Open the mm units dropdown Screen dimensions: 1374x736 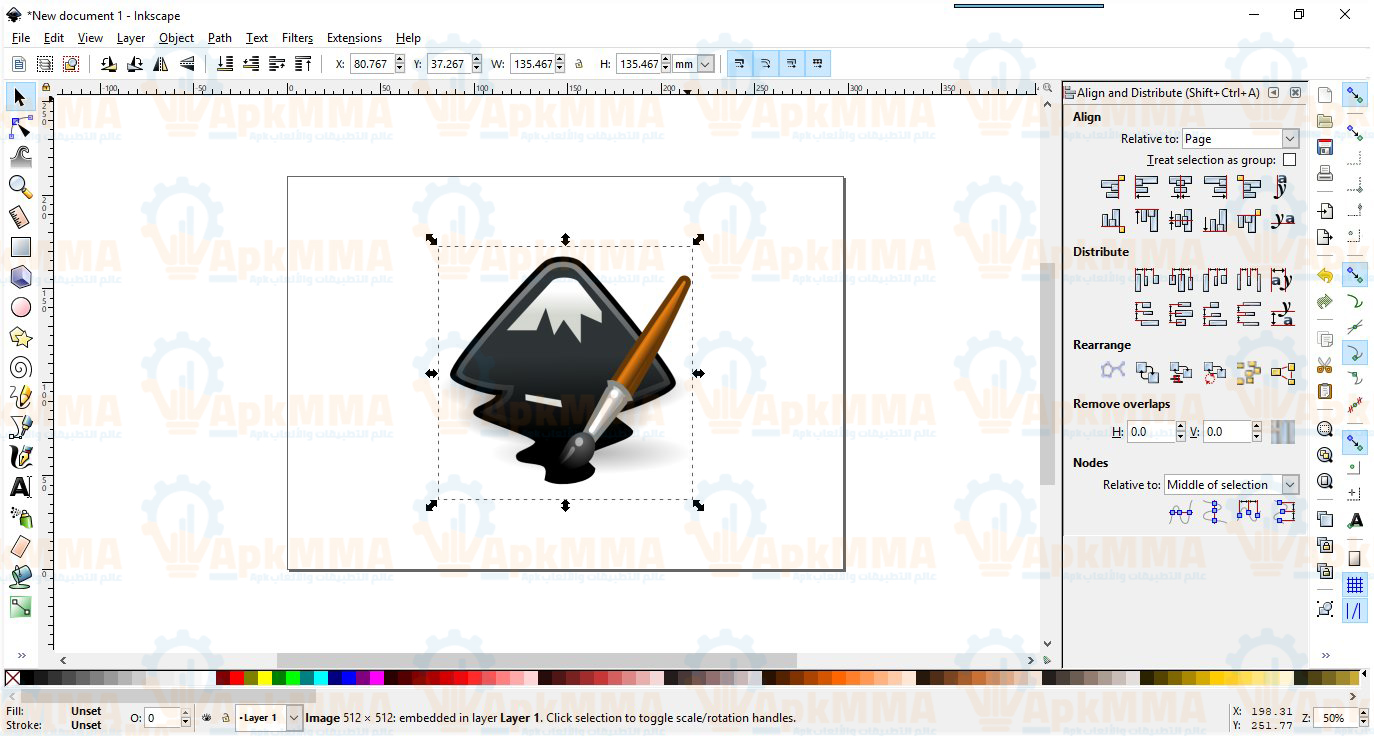pos(693,64)
